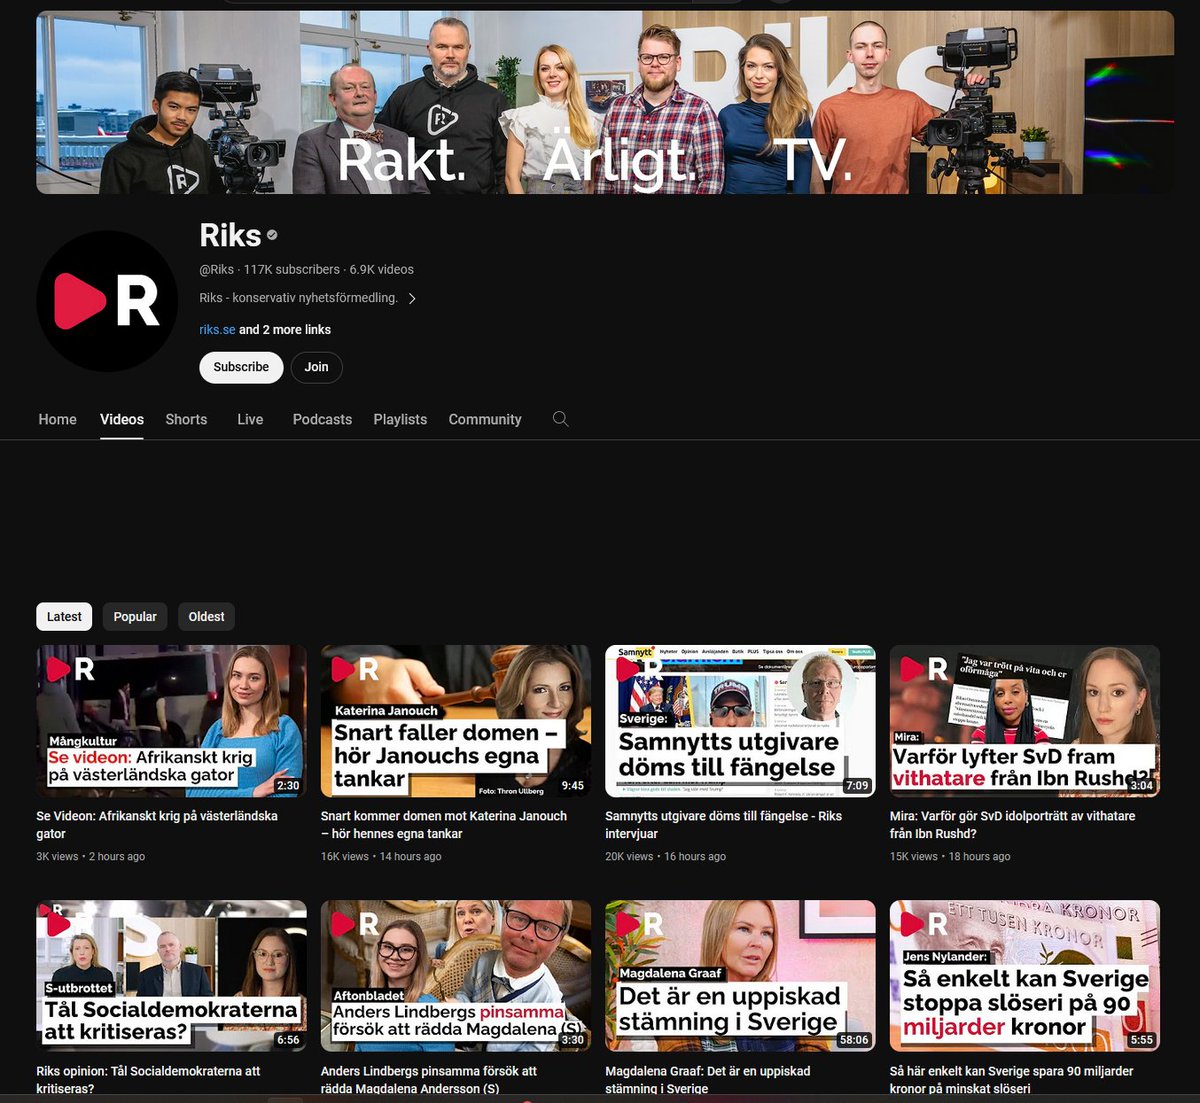The image size is (1200, 1103).
Task: Click the '6.9K videos' text
Action: point(381,269)
